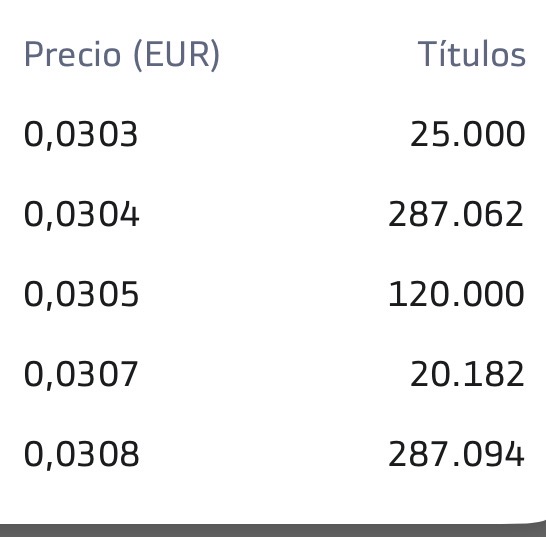Select the price 0,0304
546x537 pixels.
pos(81,215)
